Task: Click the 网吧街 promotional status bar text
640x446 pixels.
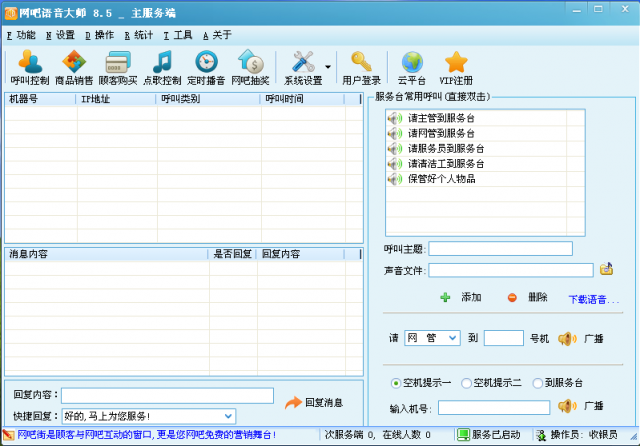Action: click(x=147, y=435)
